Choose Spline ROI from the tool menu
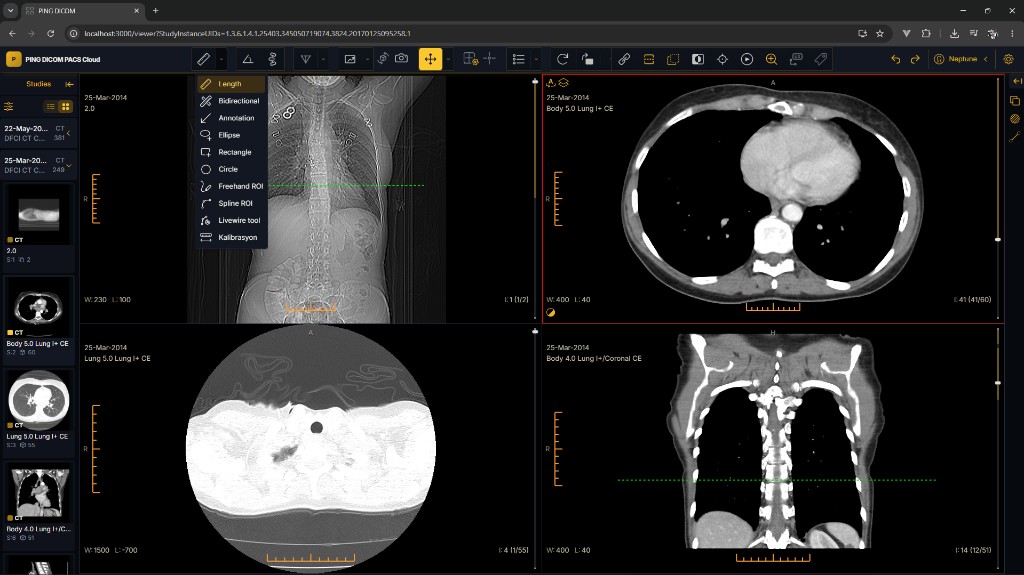This screenshot has width=1024, height=575. click(231, 203)
